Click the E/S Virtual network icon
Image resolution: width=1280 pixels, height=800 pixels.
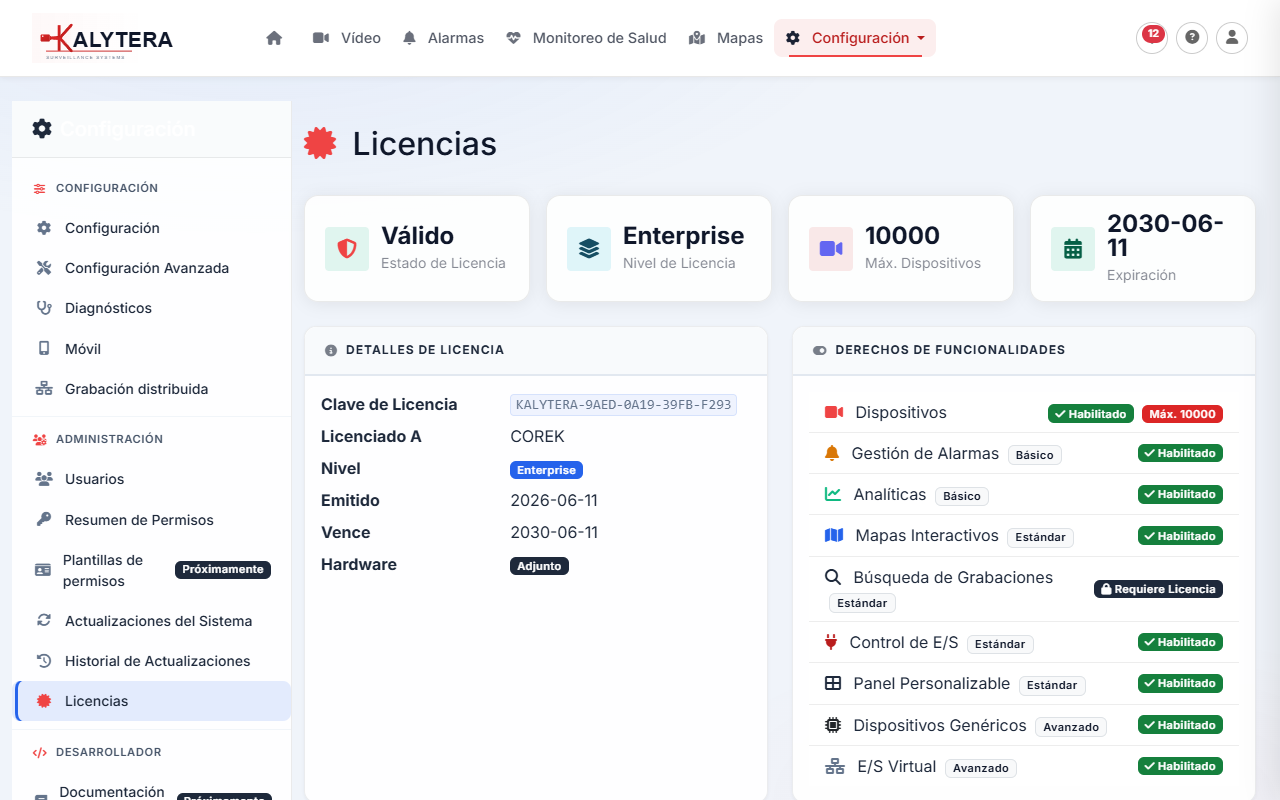[835, 767]
